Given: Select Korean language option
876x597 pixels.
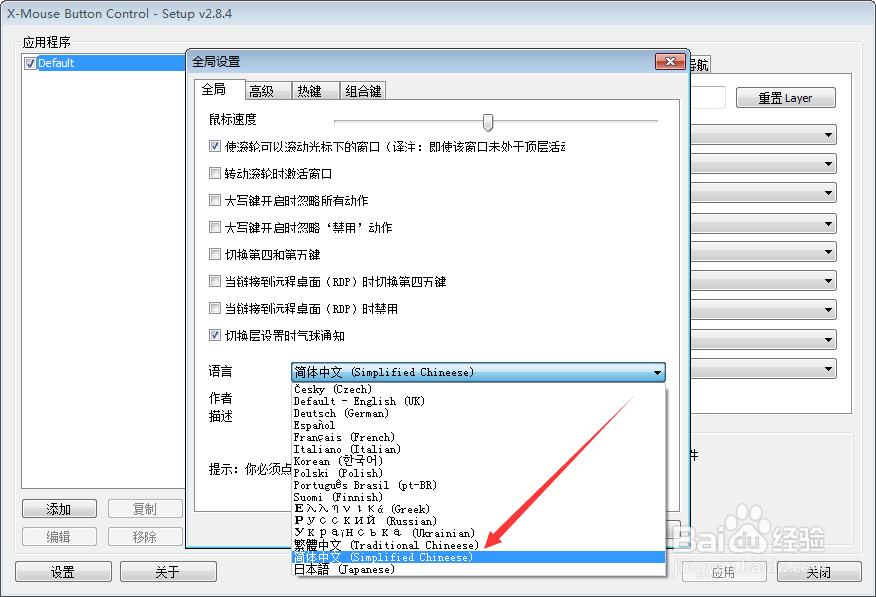Looking at the screenshot, I should tap(479, 461).
